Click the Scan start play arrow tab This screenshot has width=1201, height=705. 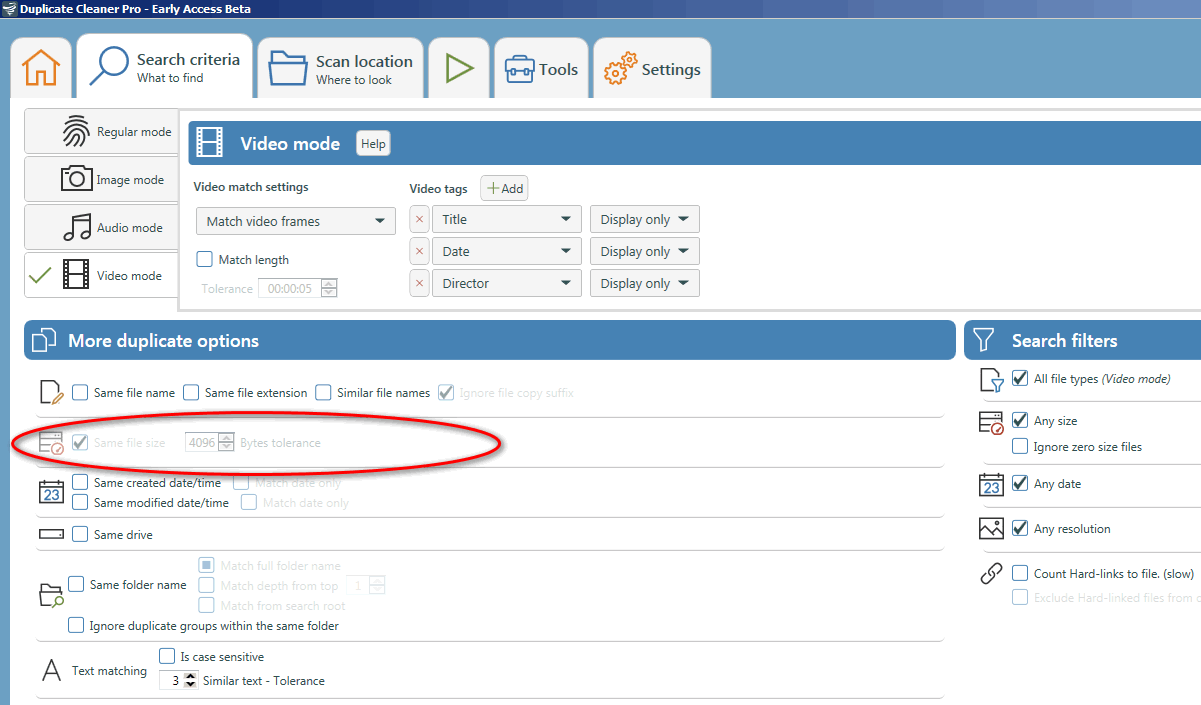(459, 68)
